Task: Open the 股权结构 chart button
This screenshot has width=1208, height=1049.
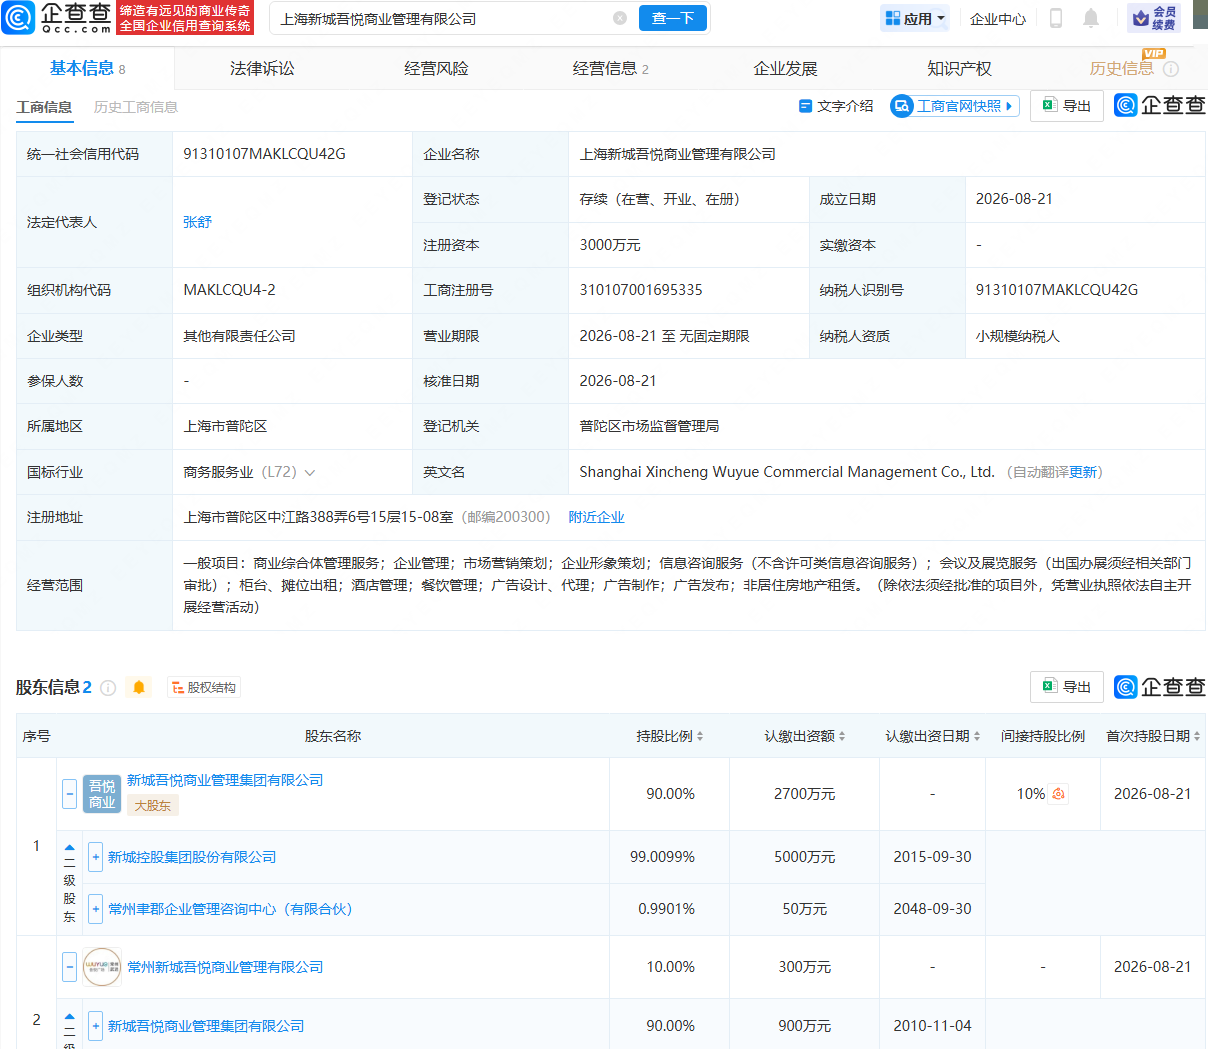Action: 203,688
